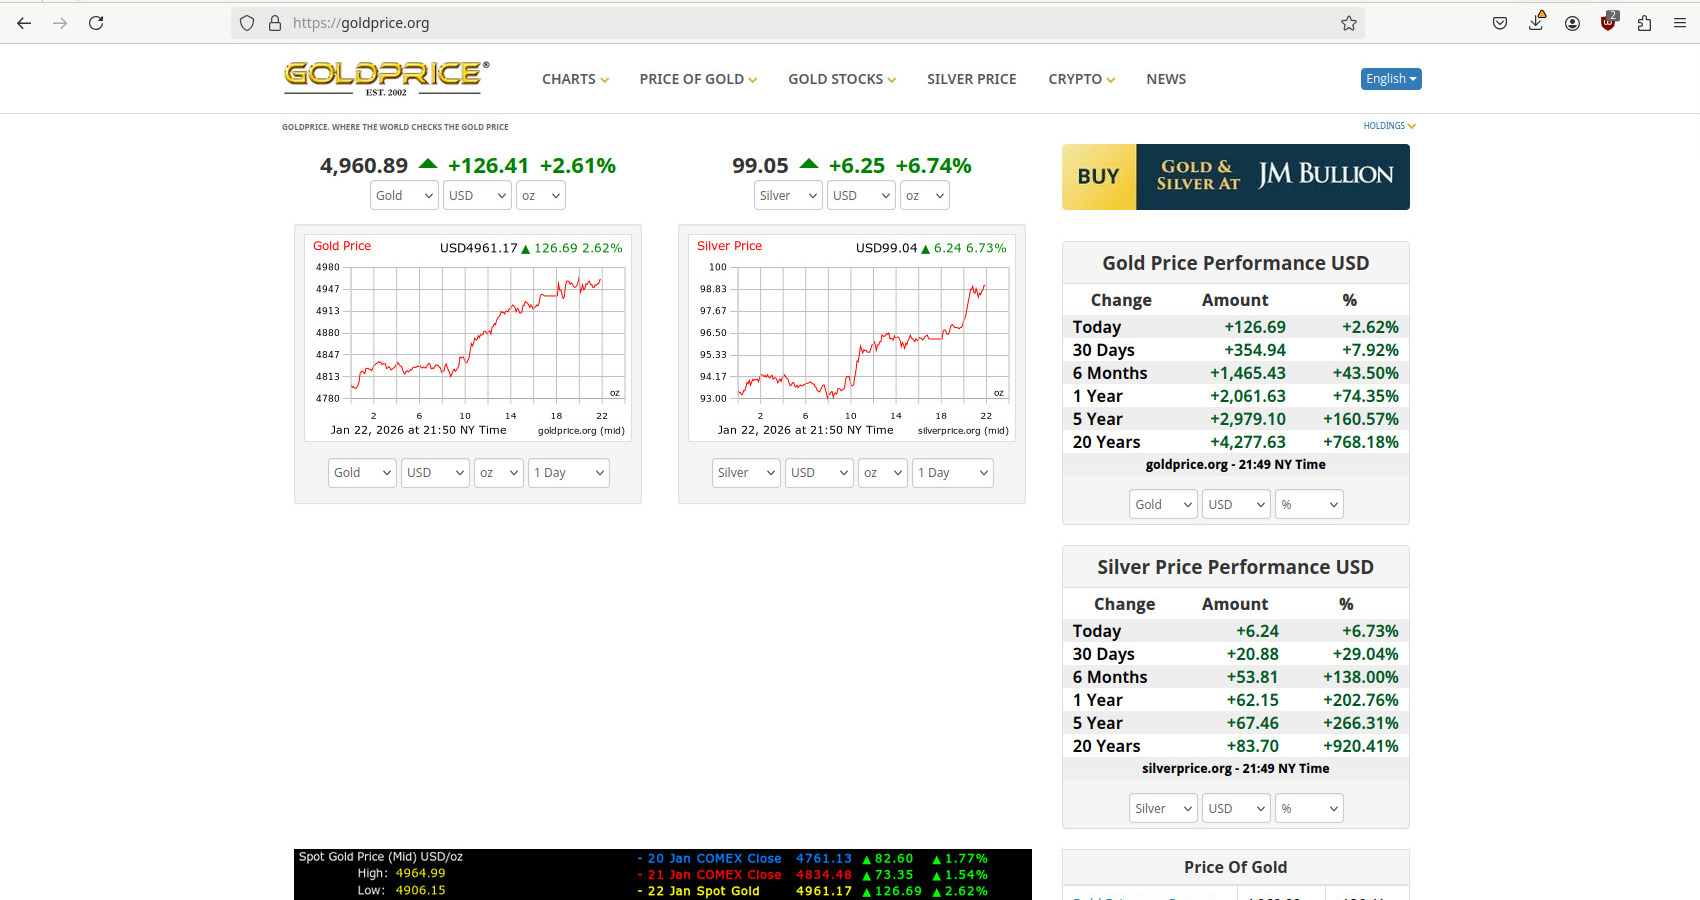Click the Silver Price Performance USD heading
This screenshot has height=900, width=1700.
coord(1236,567)
